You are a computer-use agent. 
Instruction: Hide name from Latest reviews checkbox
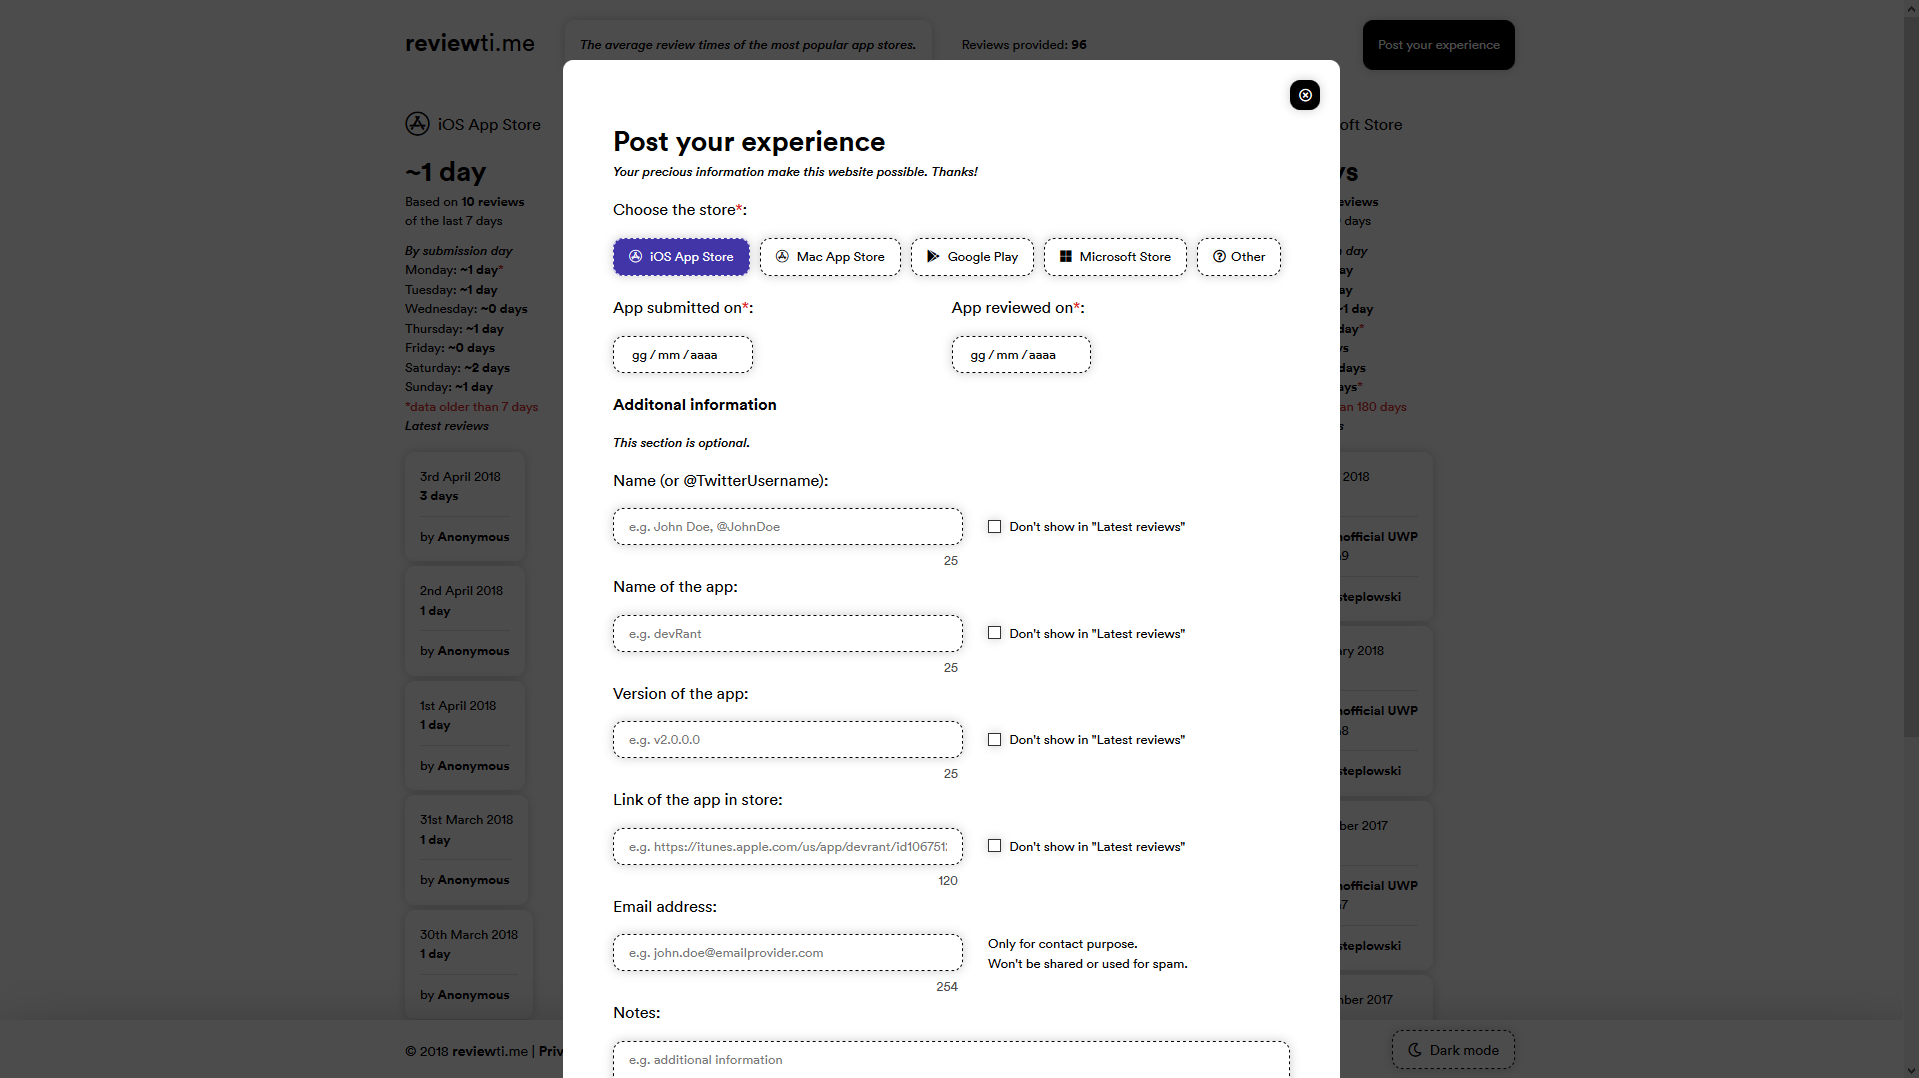click(994, 527)
